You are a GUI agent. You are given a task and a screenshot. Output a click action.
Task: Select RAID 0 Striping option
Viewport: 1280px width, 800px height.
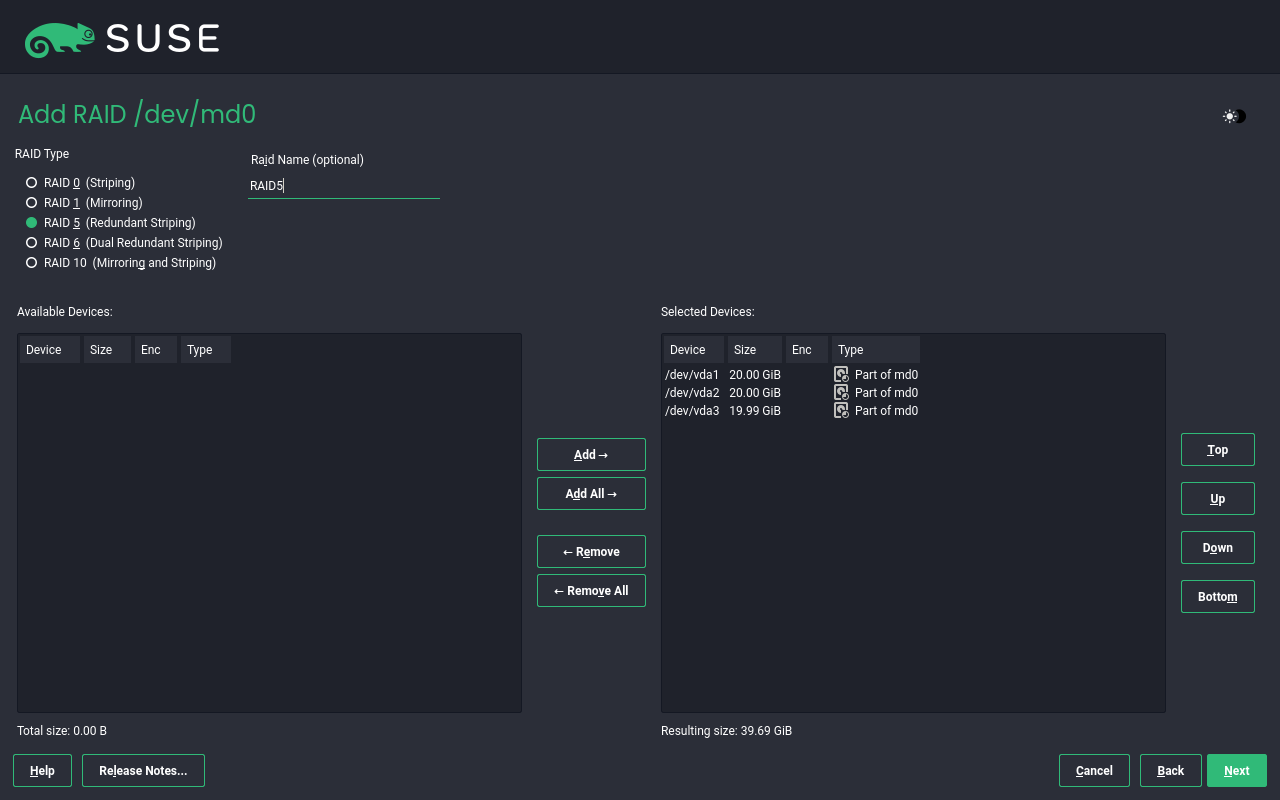coord(32,183)
